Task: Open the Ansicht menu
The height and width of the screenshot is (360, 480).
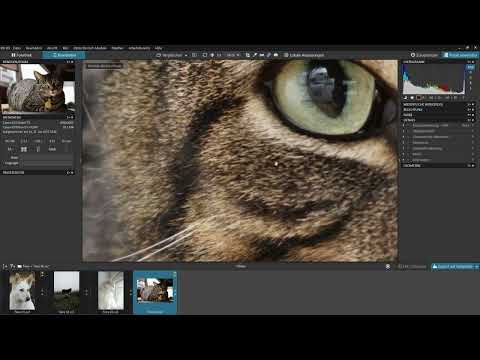Action: coord(52,48)
